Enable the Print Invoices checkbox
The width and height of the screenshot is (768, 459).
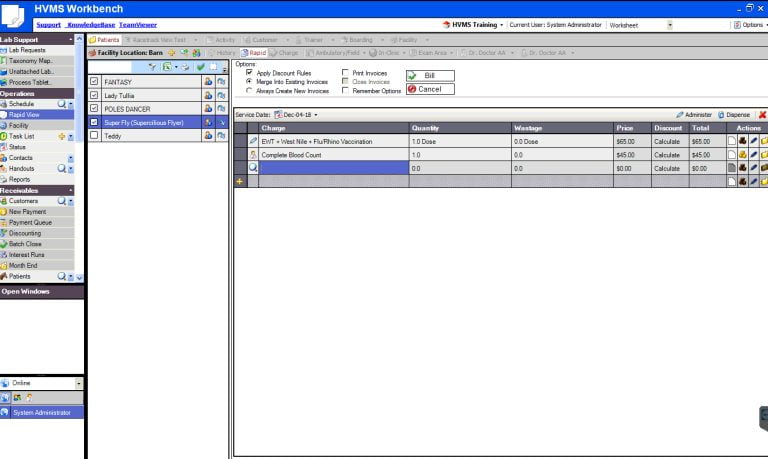pyautogui.click(x=345, y=73)
